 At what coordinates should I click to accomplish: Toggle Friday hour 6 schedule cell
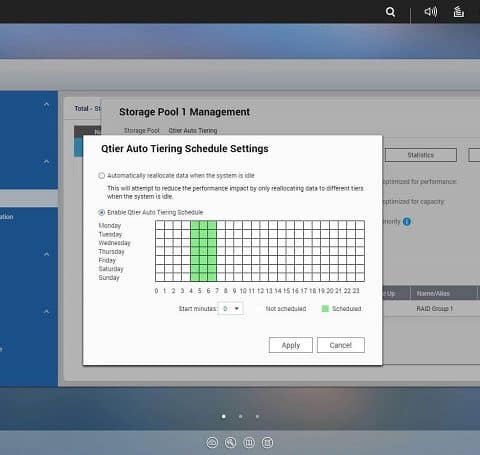click(212, 260)
